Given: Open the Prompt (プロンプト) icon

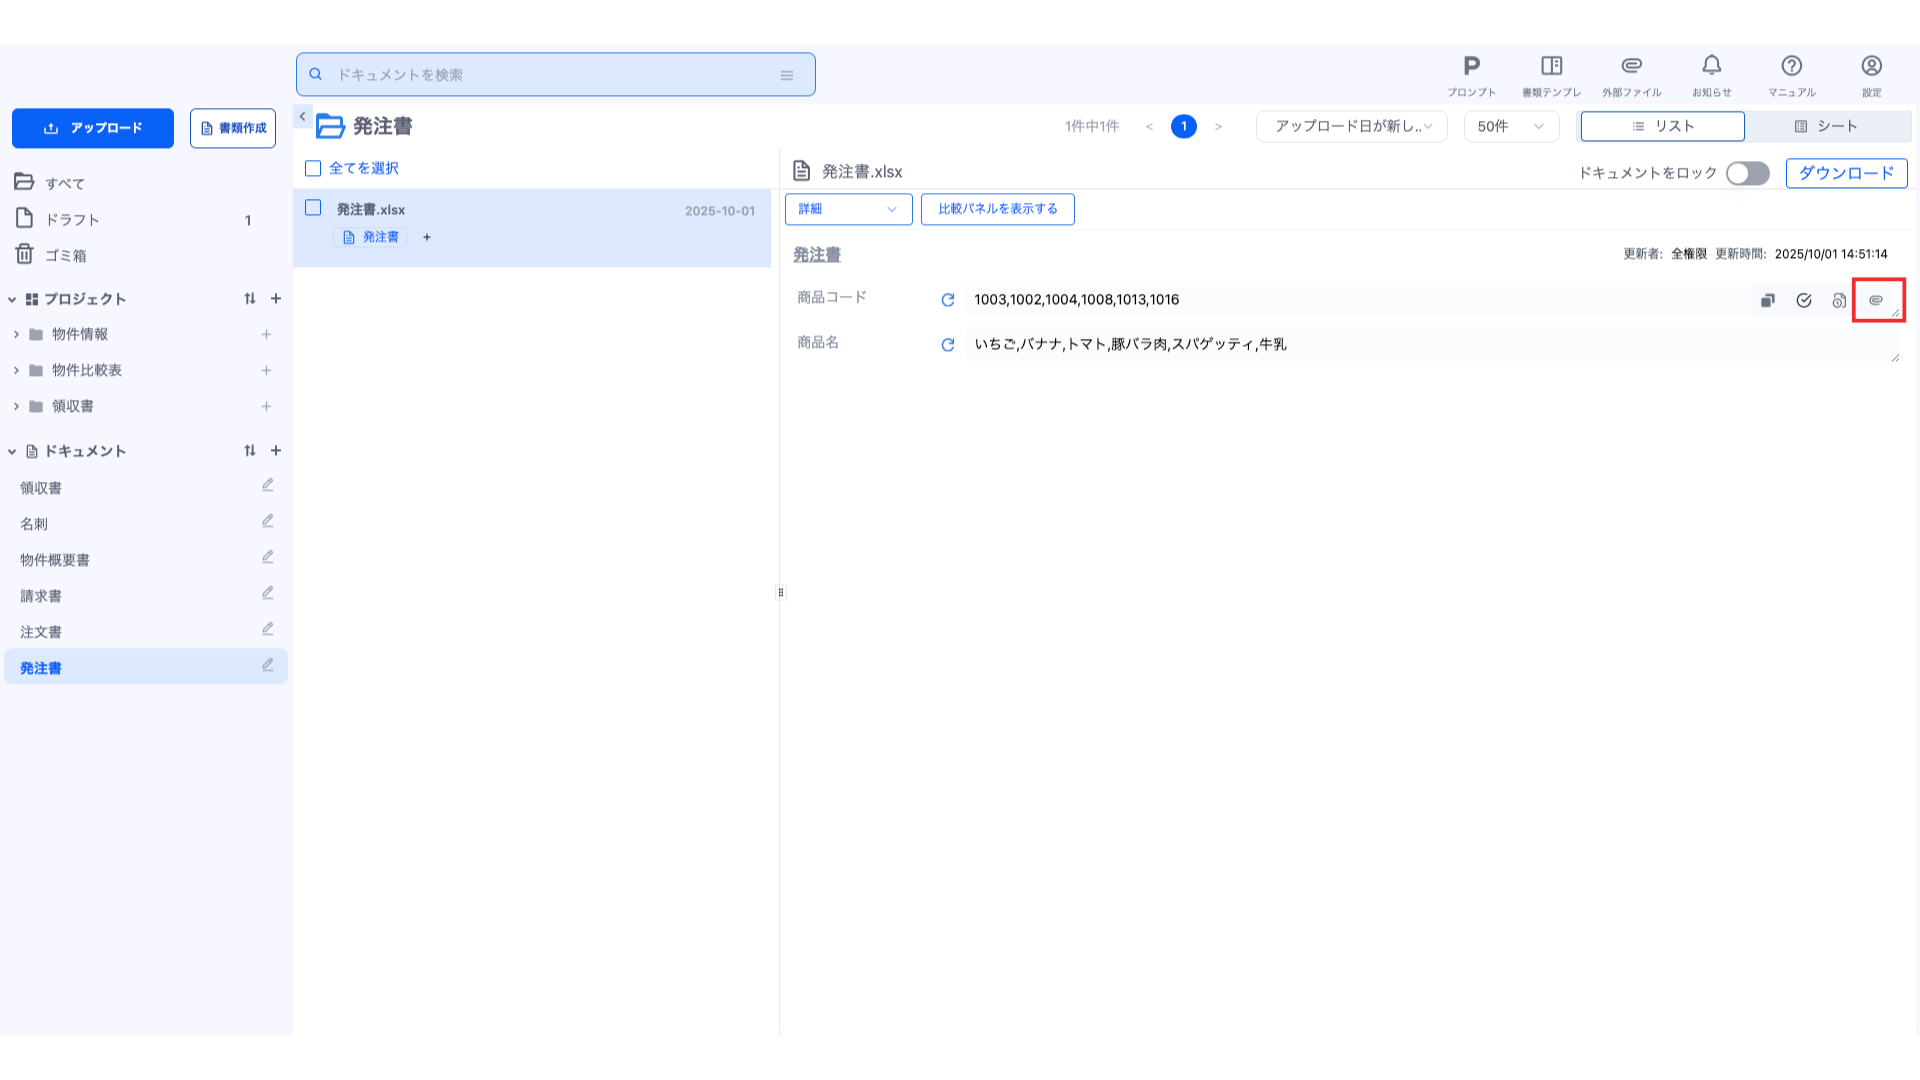Looking at the screenshot, I should click(x=1471, y=67).
